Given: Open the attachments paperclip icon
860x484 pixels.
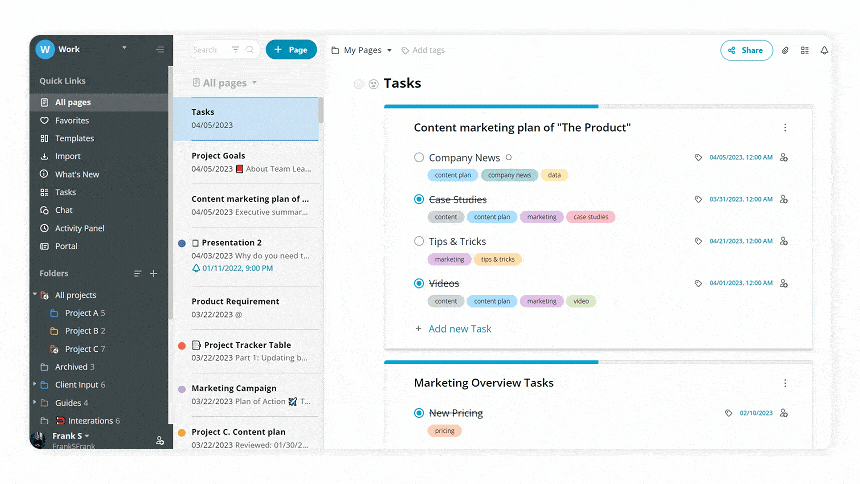Looking at the screenshot, I should coord(785,50).
